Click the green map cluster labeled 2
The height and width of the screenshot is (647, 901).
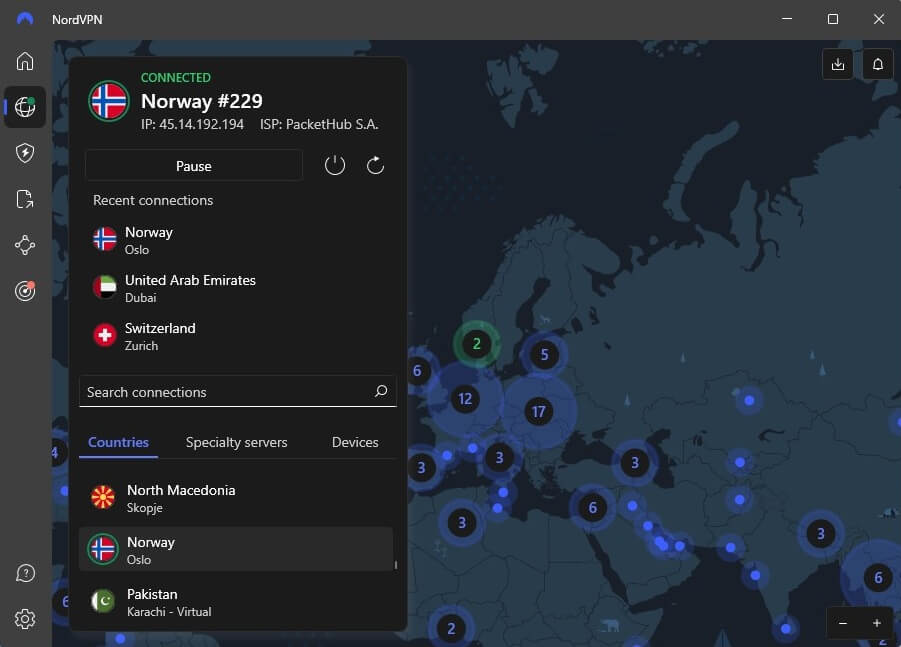476,344
